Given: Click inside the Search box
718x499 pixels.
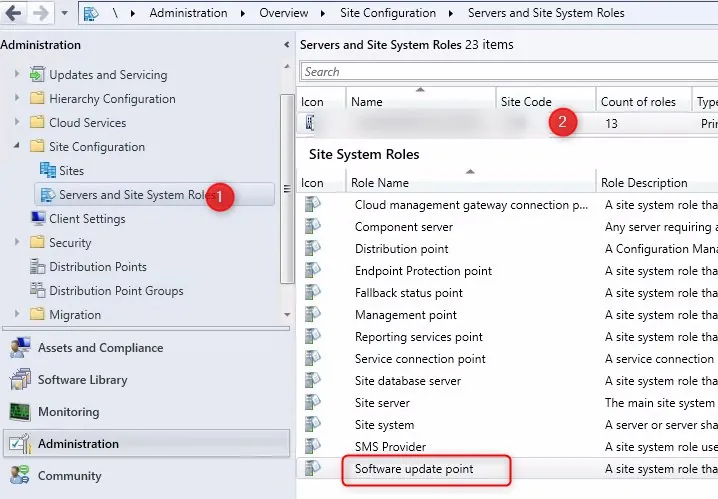Looking at the screenshot, I should [500, 72].
